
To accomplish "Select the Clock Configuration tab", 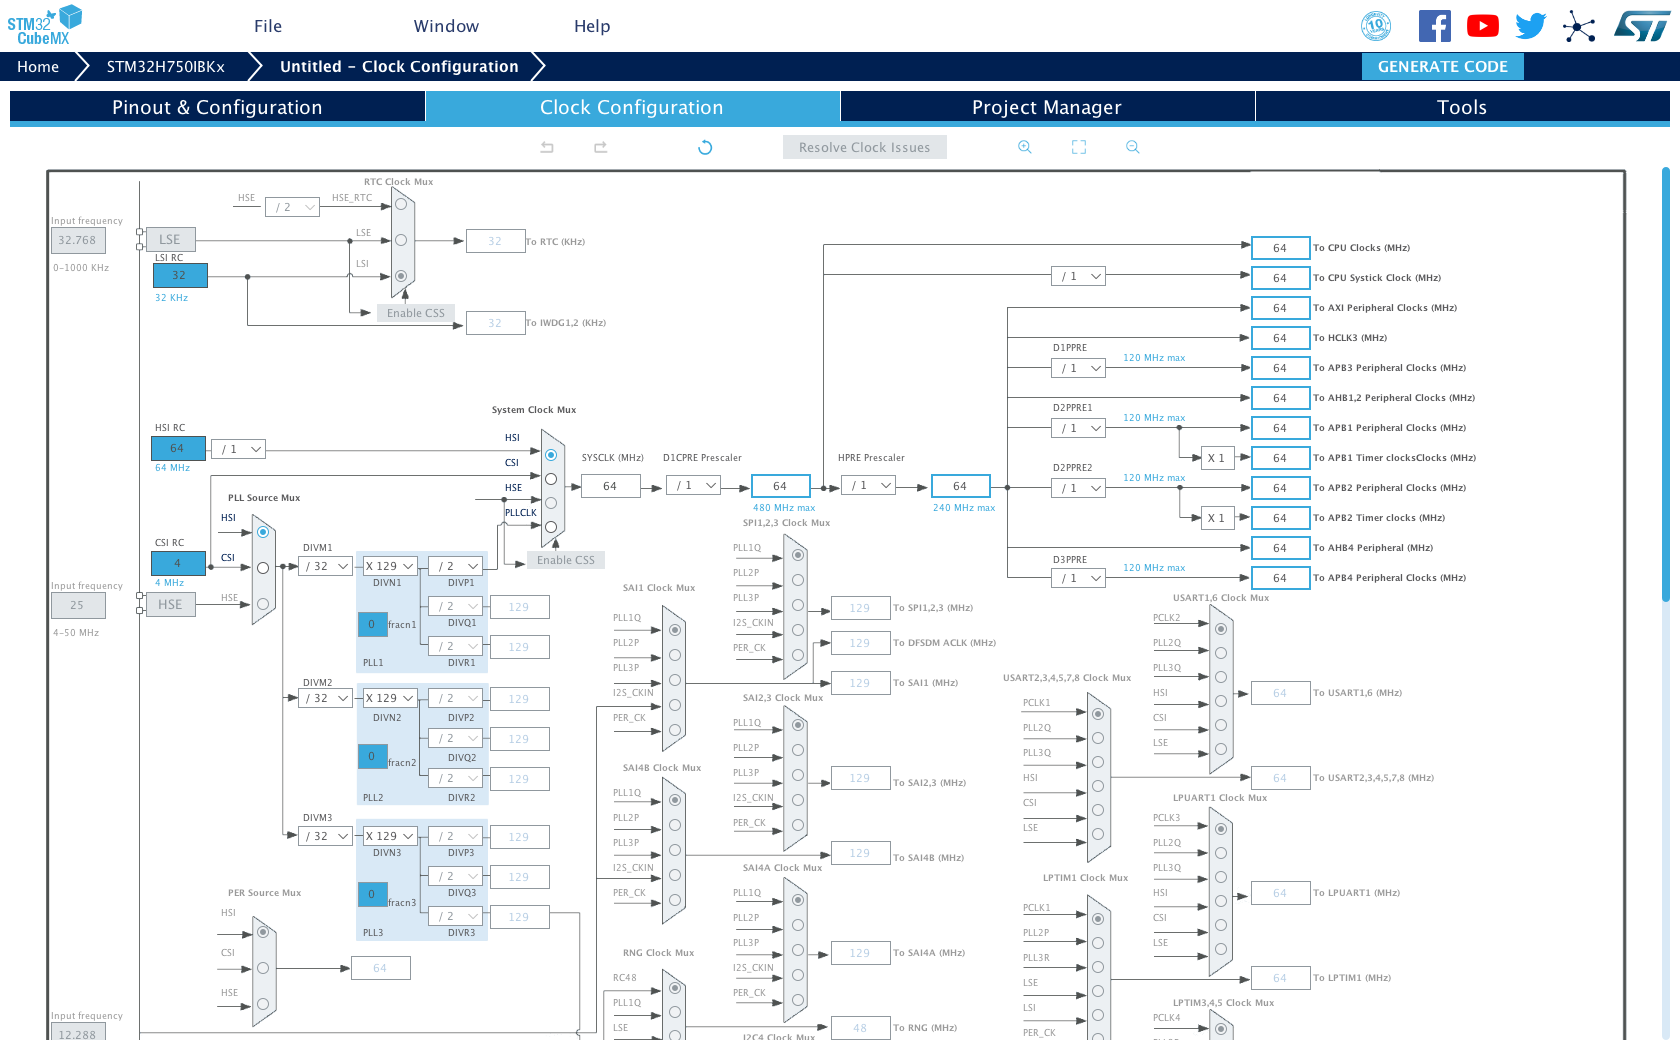I will (632, 107).
